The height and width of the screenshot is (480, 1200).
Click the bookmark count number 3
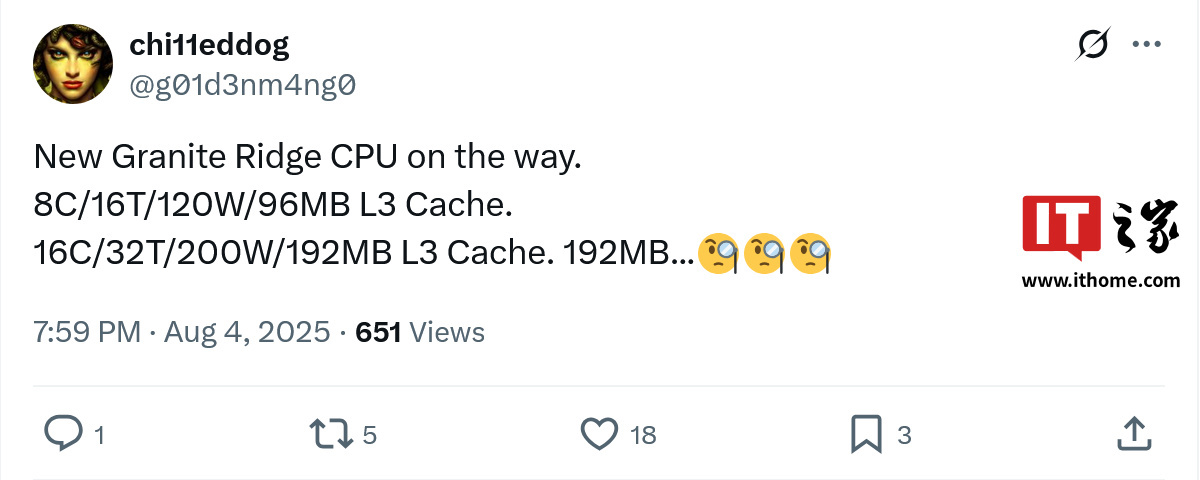pos(904,435)
